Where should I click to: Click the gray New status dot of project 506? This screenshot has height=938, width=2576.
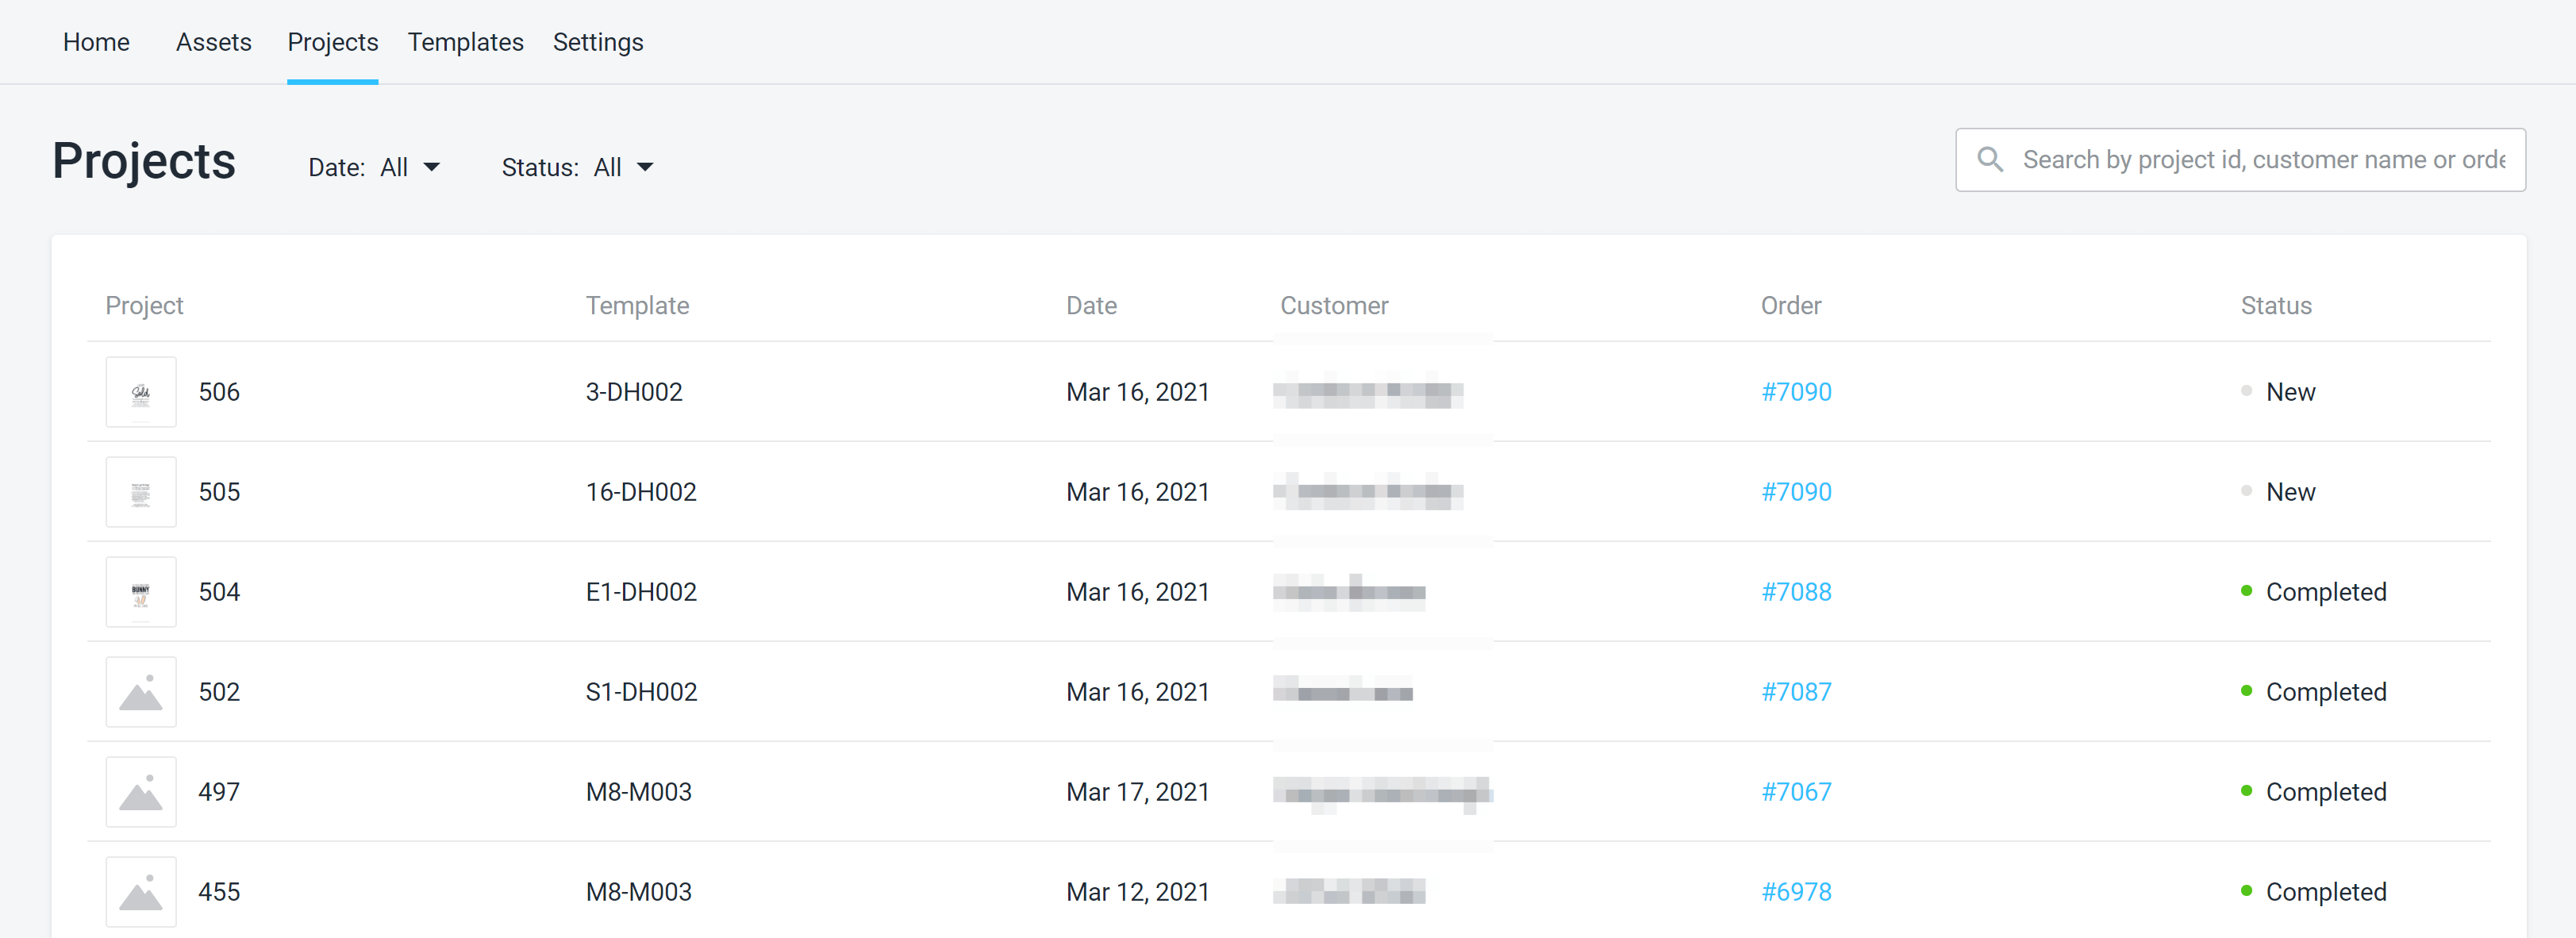pos(2247,391)
